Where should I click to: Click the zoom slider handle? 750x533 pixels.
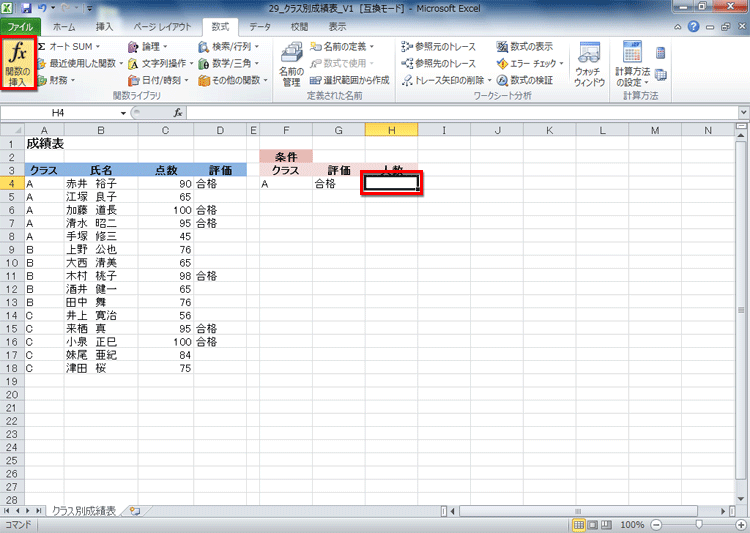(x=699, y=524)
